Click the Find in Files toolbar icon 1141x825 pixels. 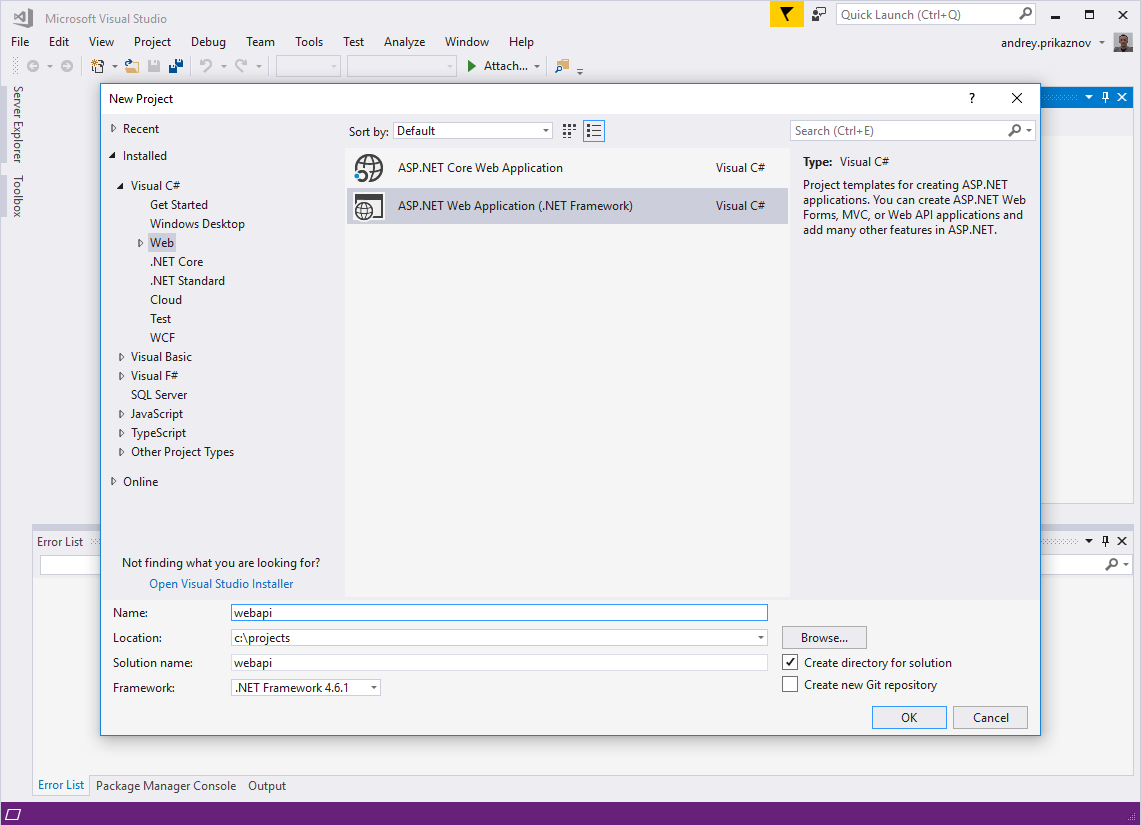point(561,66)
